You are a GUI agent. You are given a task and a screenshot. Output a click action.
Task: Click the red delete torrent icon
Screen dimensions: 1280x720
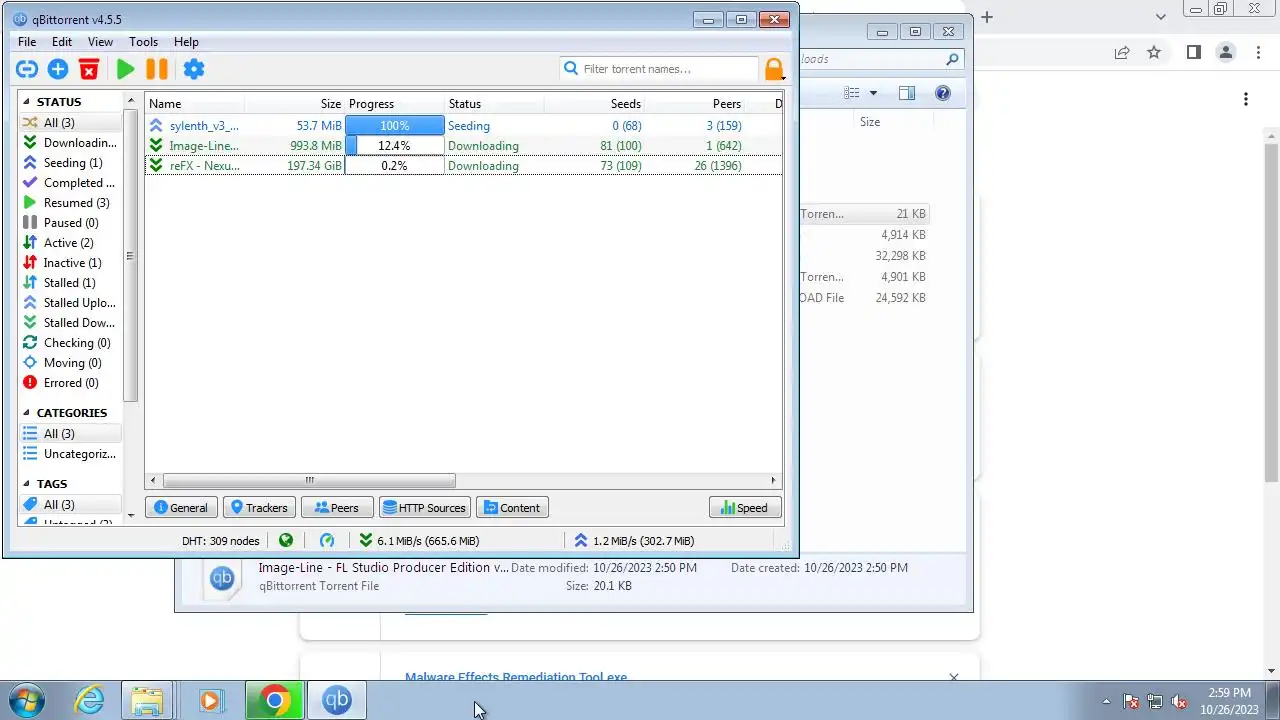pos(89,69)
